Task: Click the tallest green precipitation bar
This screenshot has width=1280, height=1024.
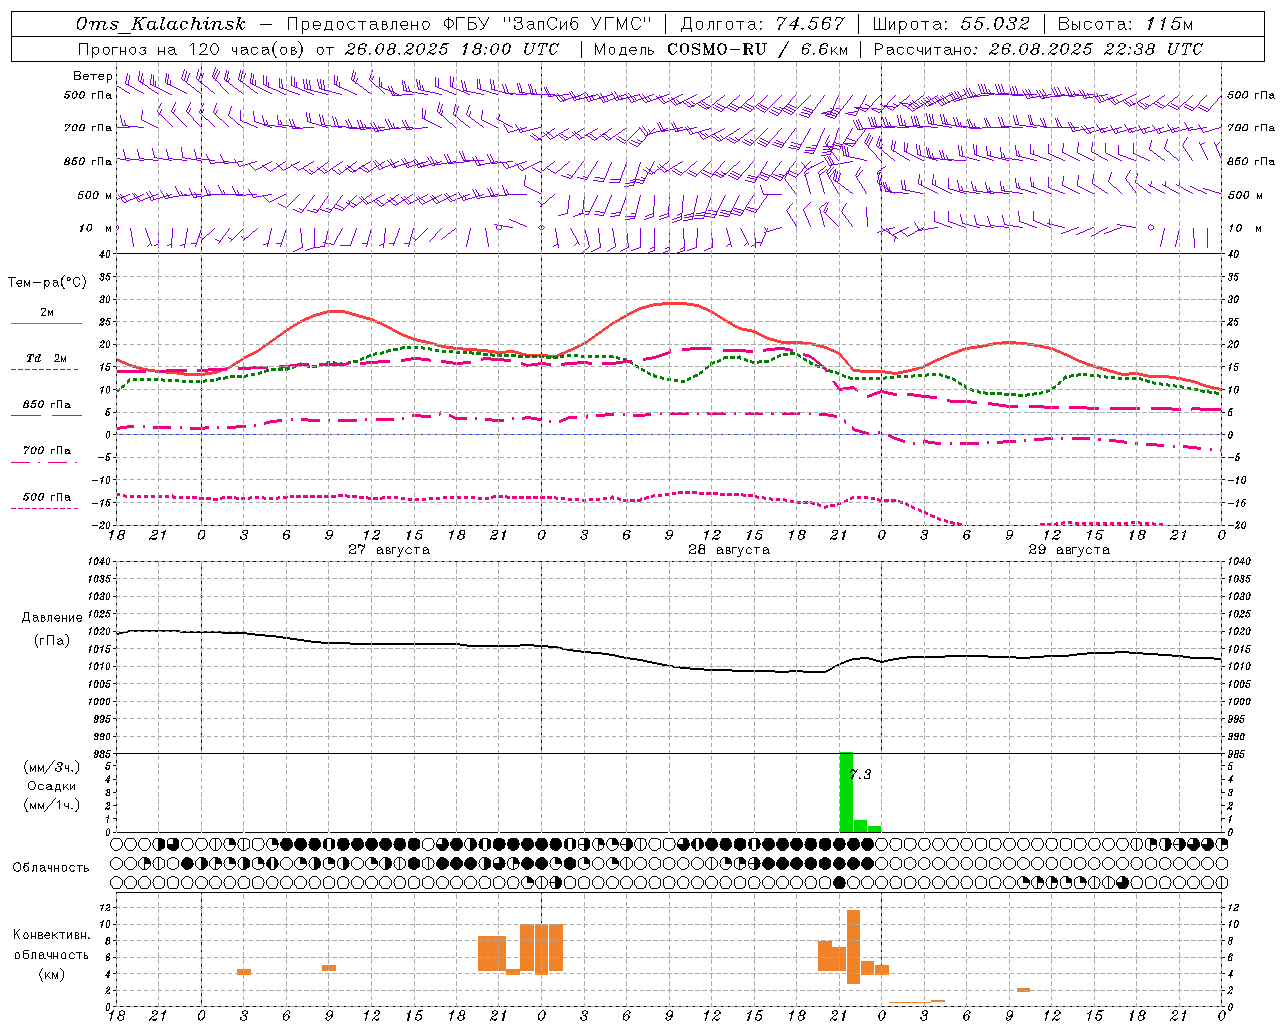Action: click(x=846, y=792)
